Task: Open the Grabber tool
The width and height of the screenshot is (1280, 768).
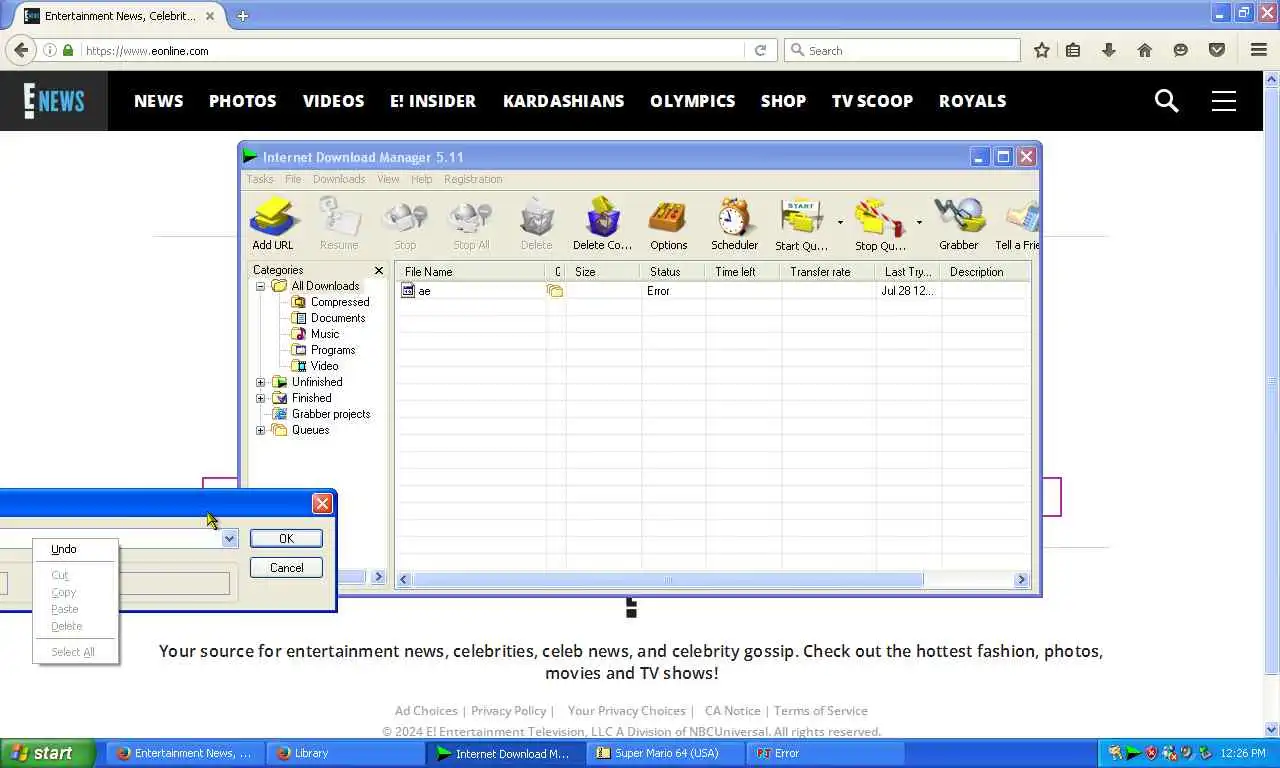Action: click(x=958, y=223)
